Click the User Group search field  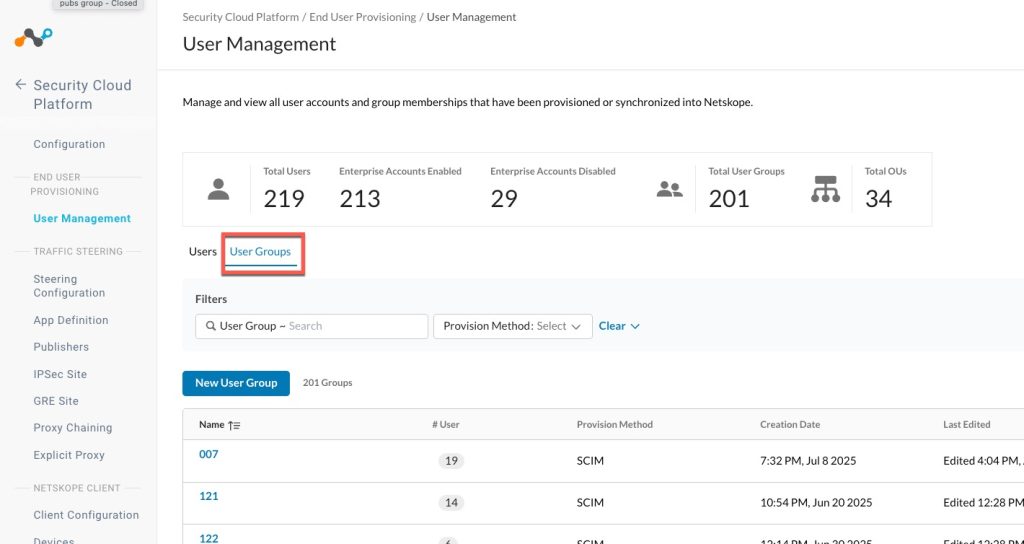[312, 326]
